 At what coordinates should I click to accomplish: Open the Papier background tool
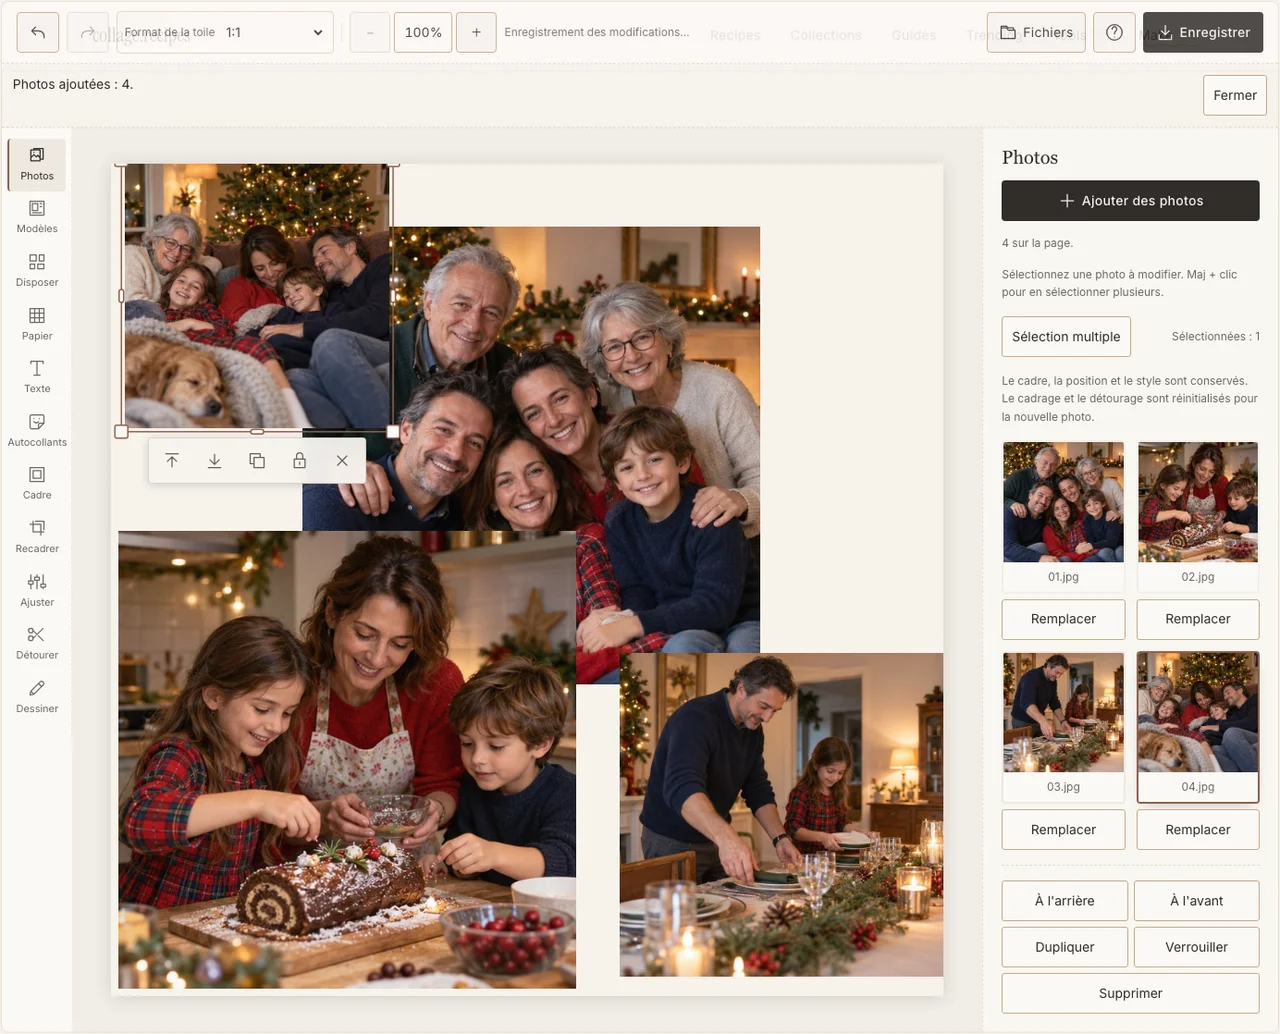coord(37,324)
